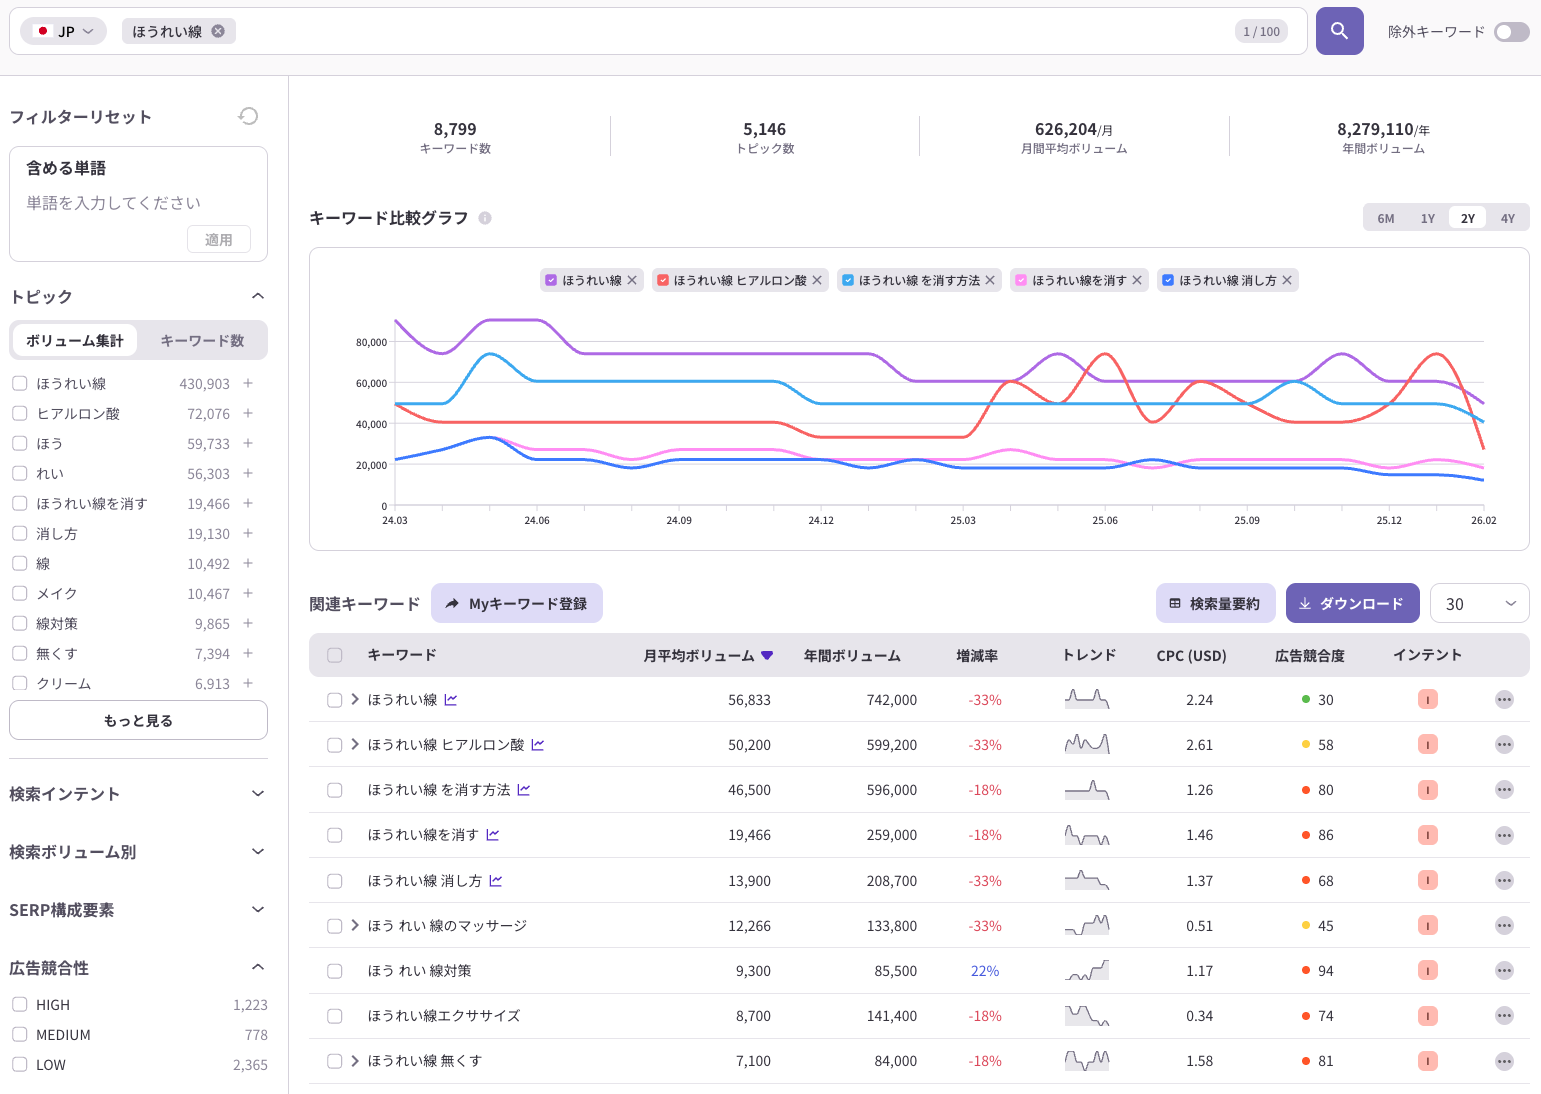Switch to the キーワード数 tab
Viewport: 1541px width, 1094px height.
pyautogui.click(x=202, y=340)
